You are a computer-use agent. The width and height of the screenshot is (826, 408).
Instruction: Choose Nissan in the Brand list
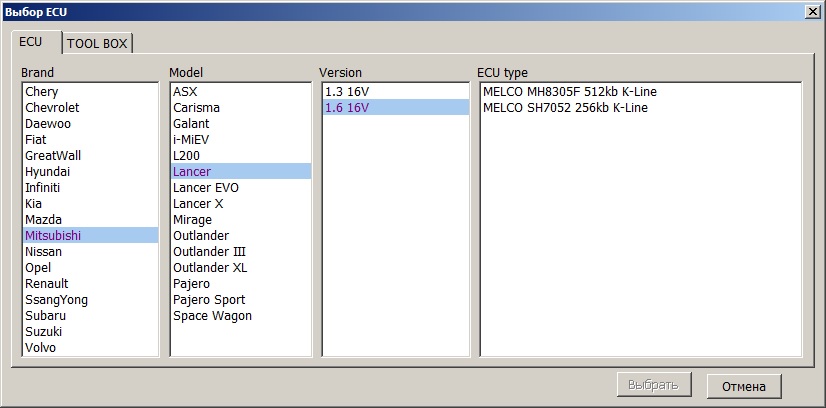[x=90, y=252]
